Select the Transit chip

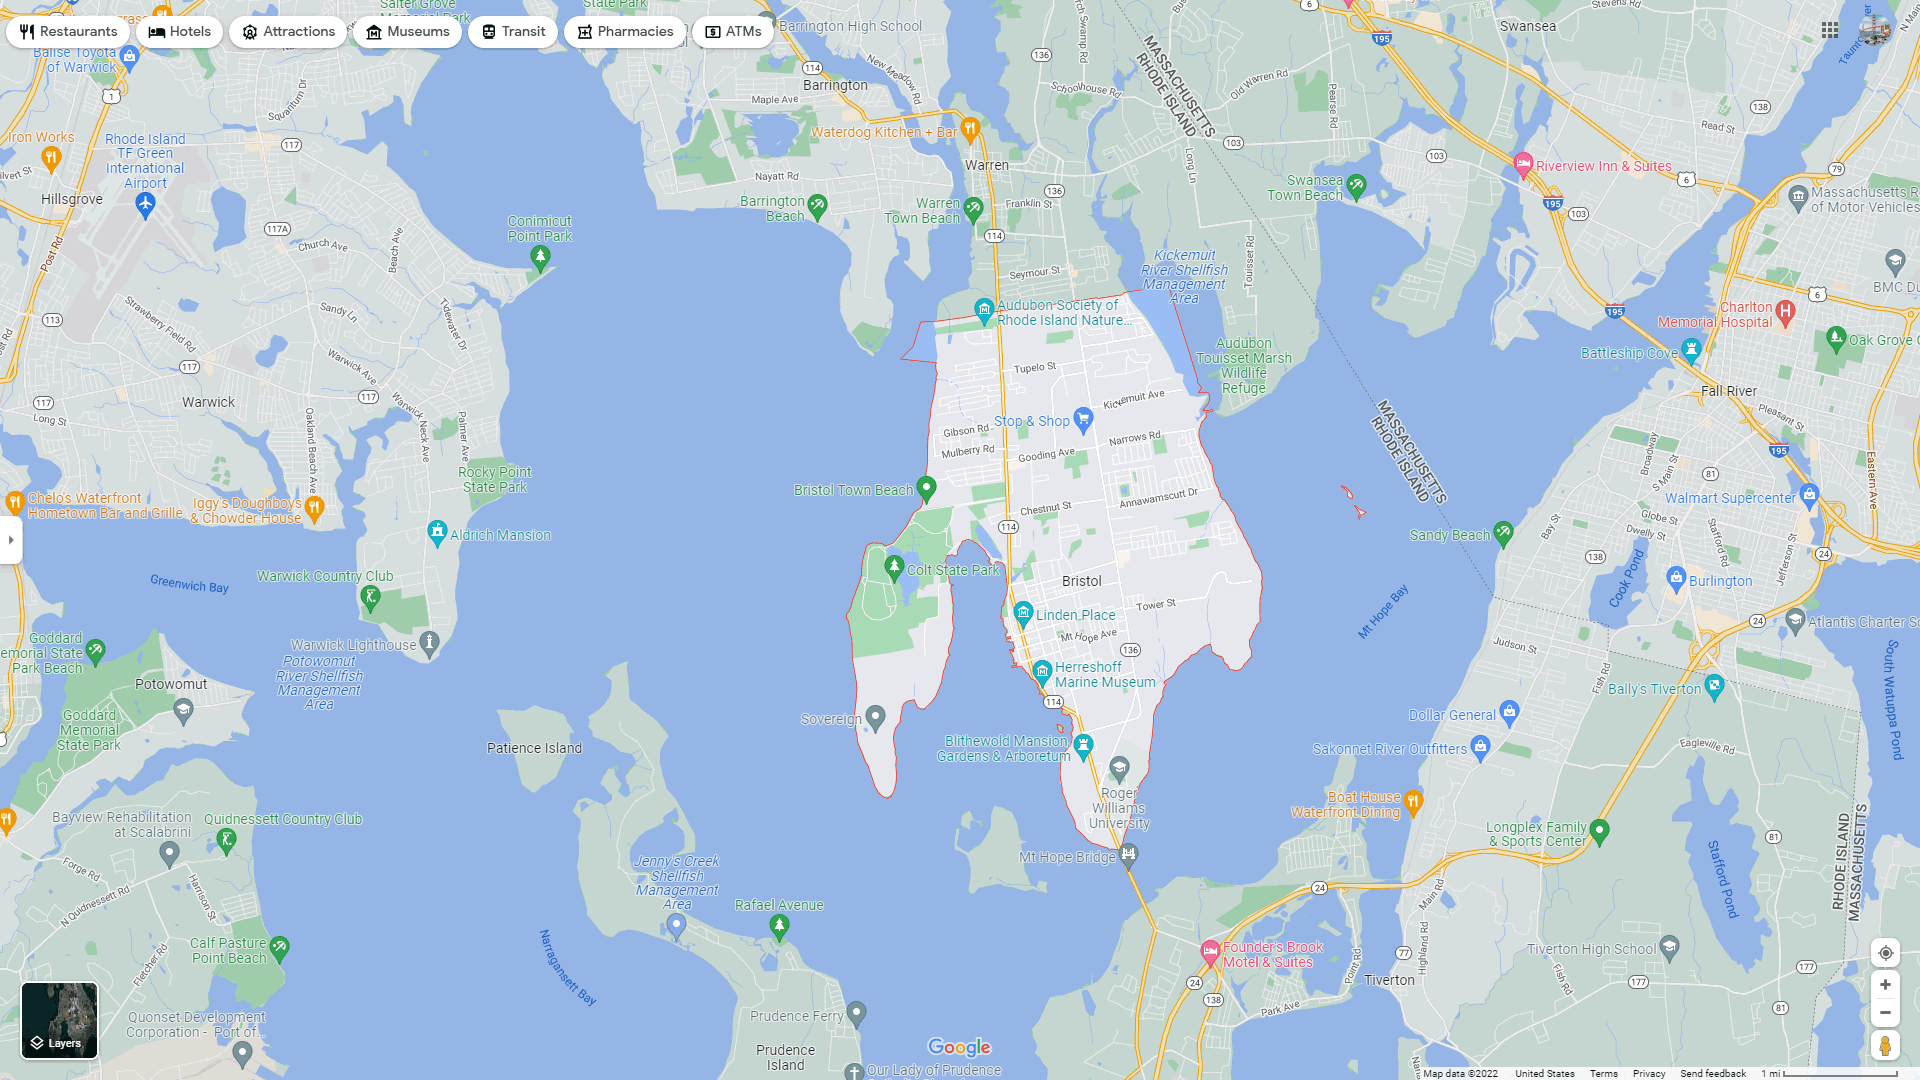[513, 32]
